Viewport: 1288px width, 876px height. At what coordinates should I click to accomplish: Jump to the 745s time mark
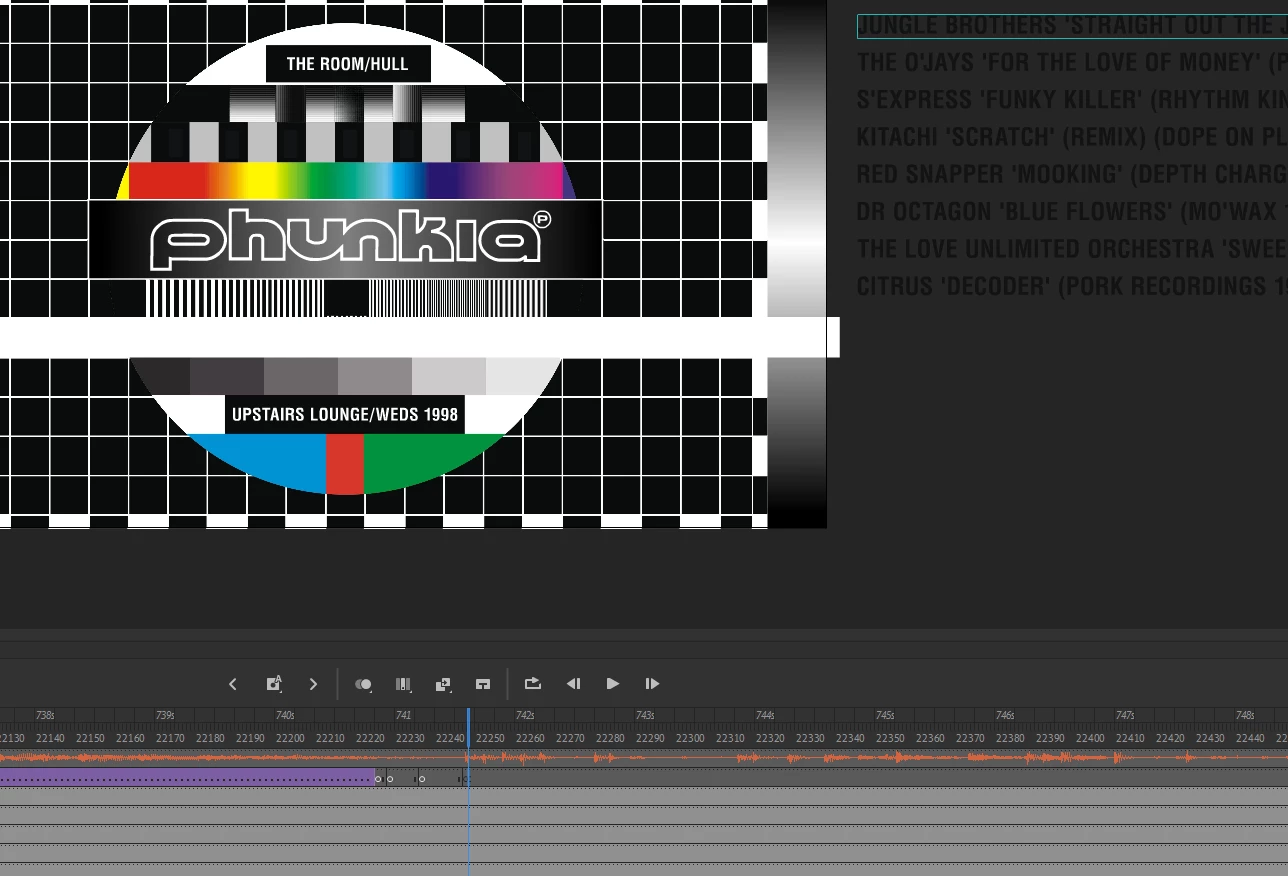coord(885,715)
